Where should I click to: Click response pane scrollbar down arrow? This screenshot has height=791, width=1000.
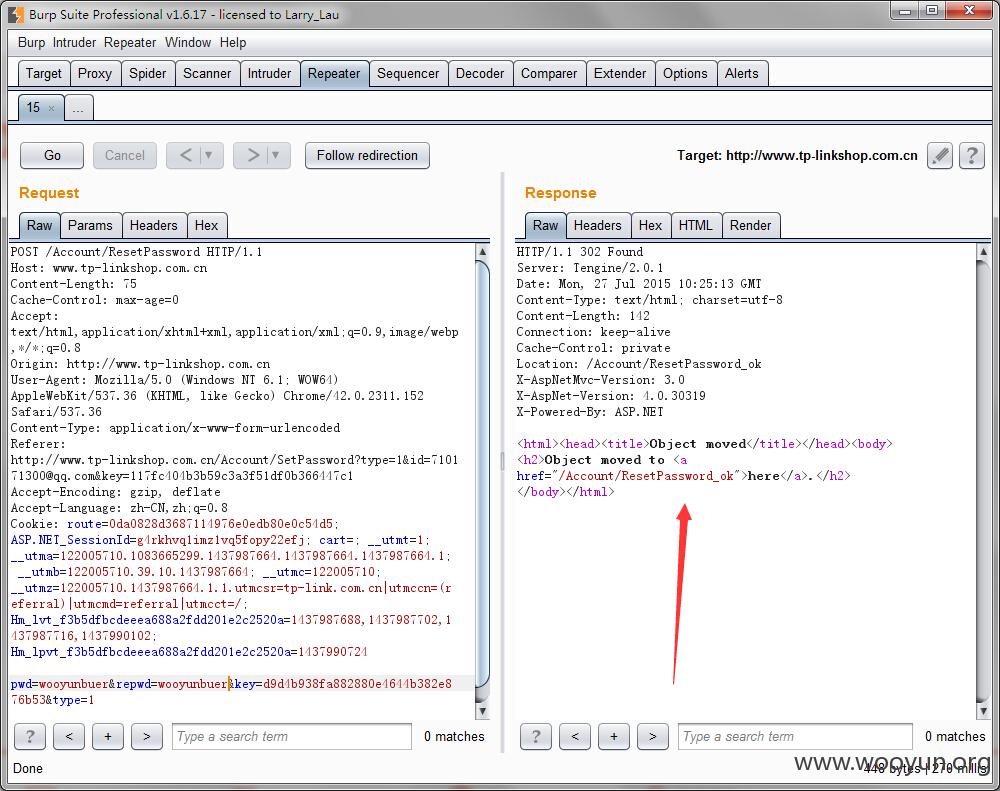click(983, 711)
